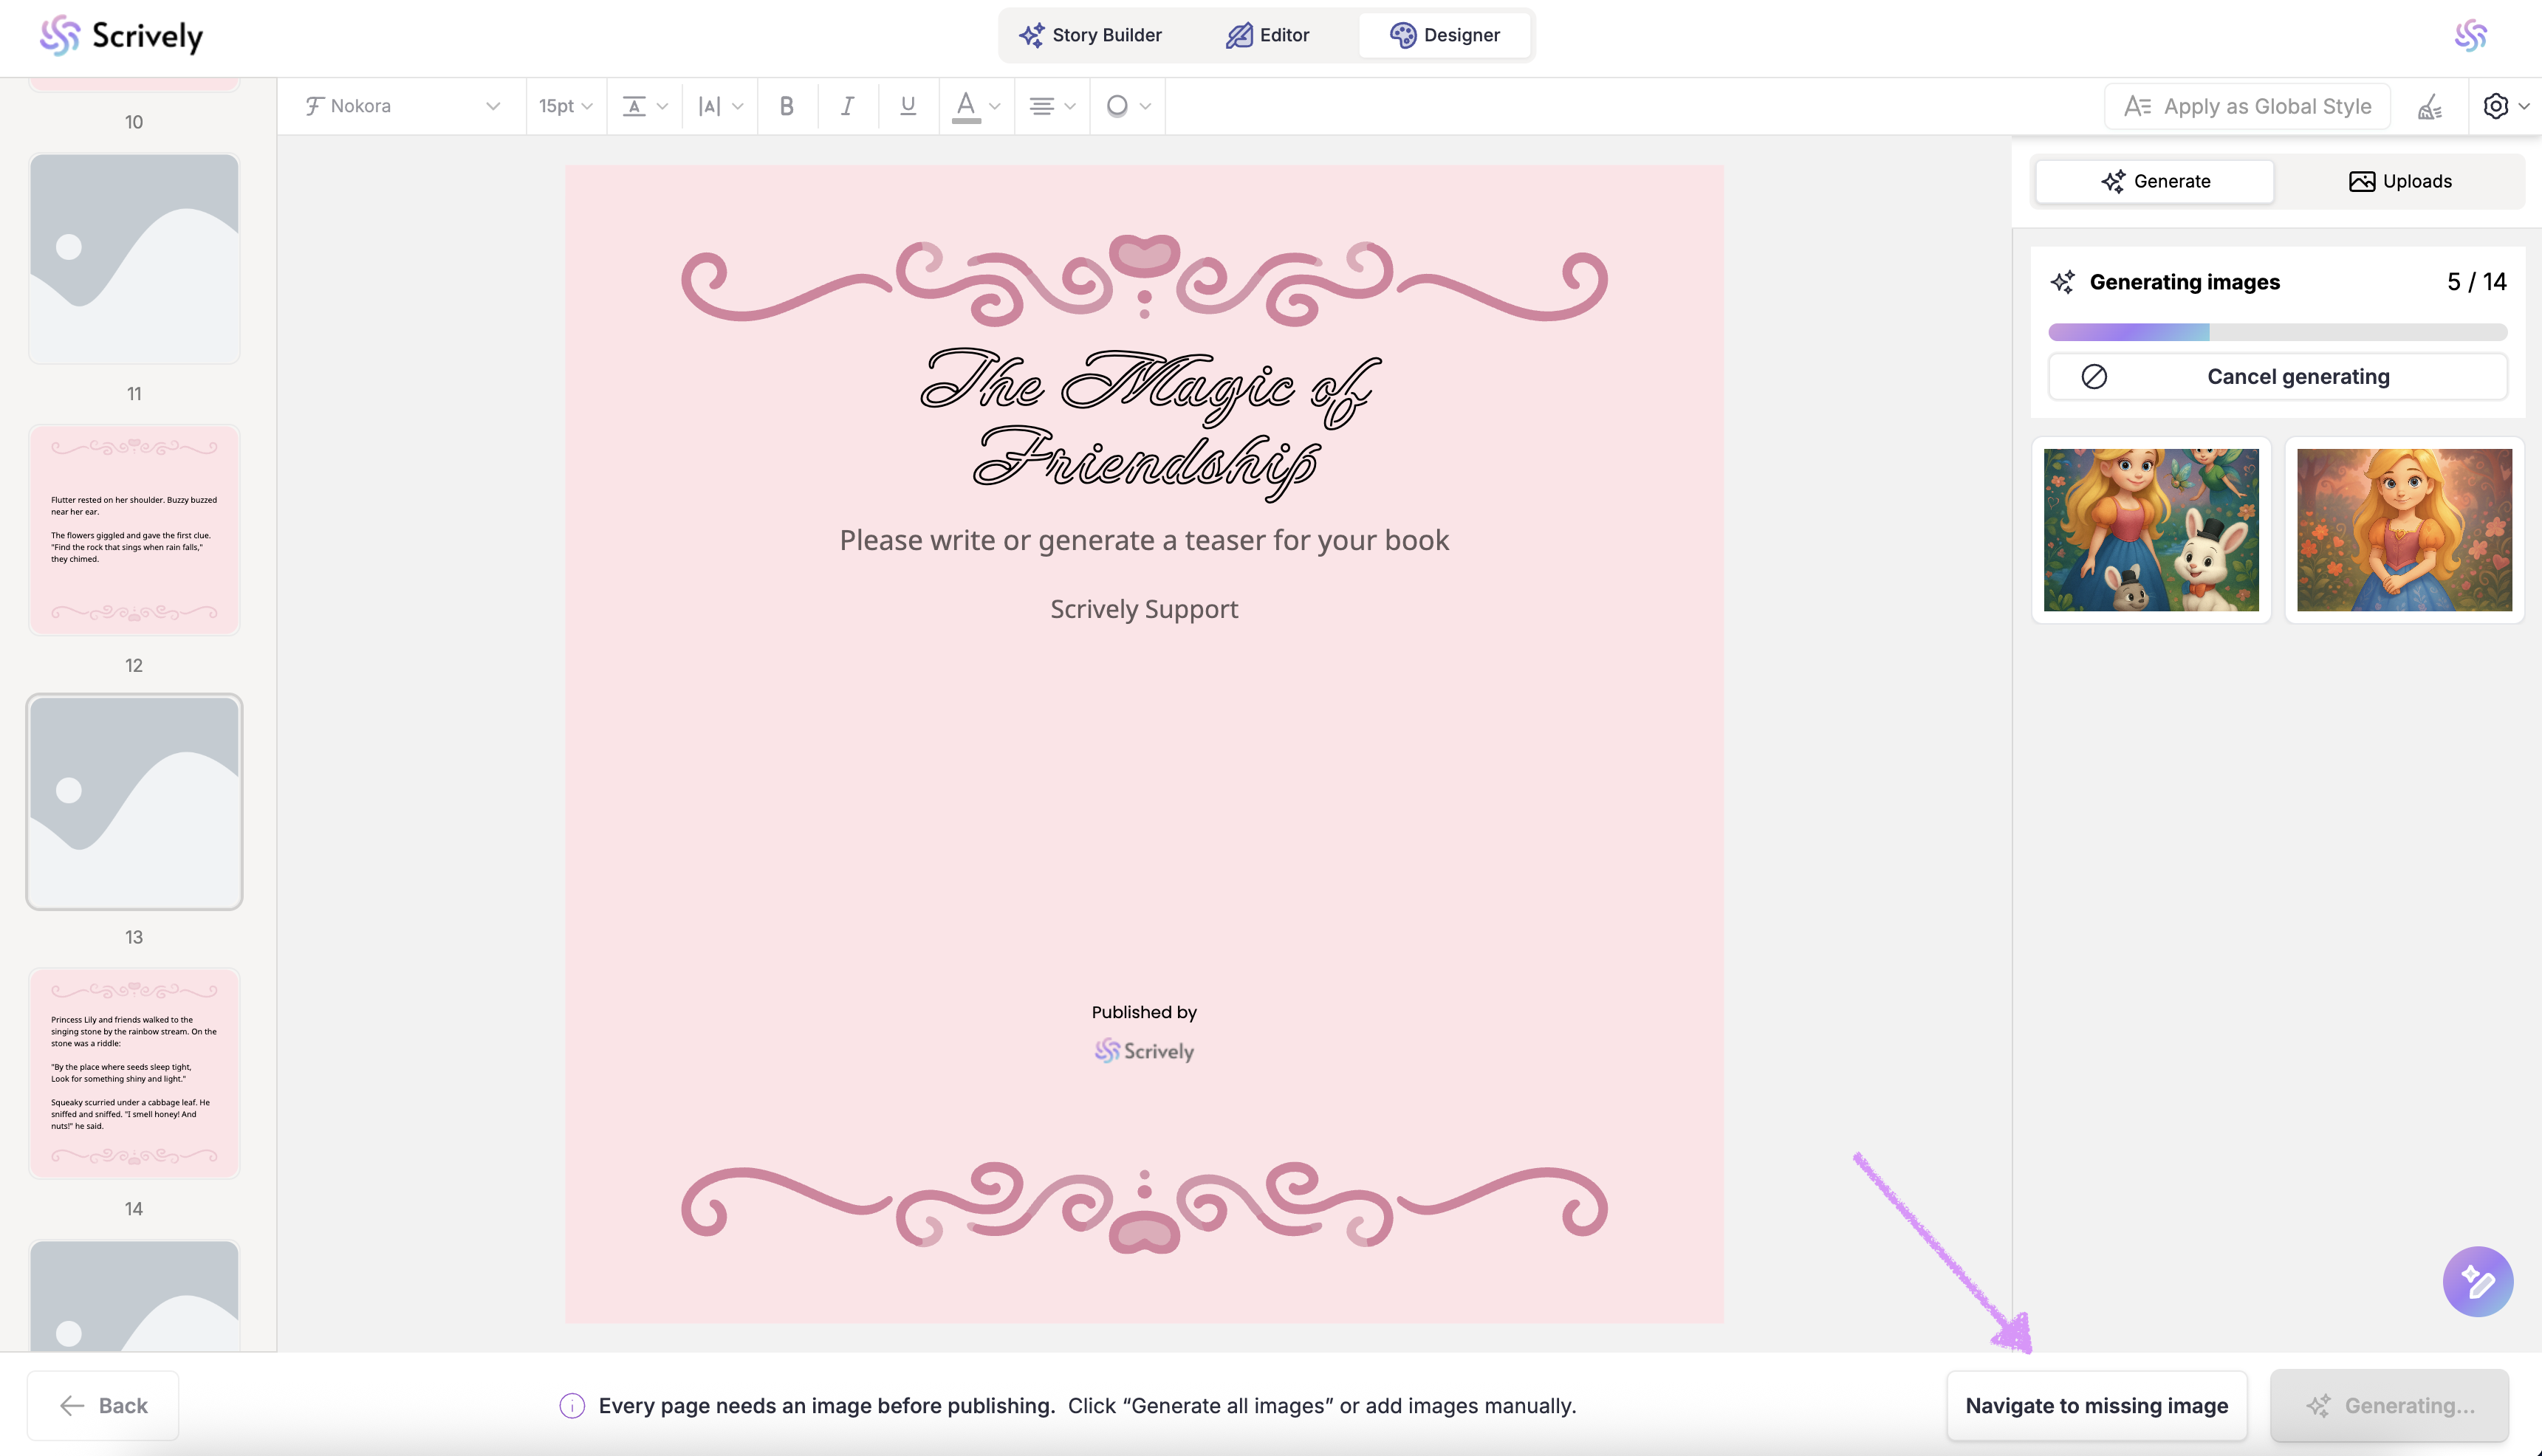The width and height of the screenshot is (2542, 1456).
Task: Expand the text color picker dropdown
Action: tap(994, 106)
